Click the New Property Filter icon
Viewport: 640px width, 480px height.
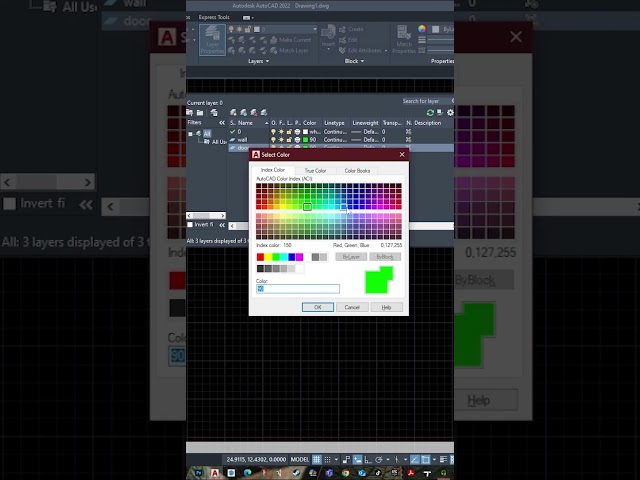[x=190, y=112]
